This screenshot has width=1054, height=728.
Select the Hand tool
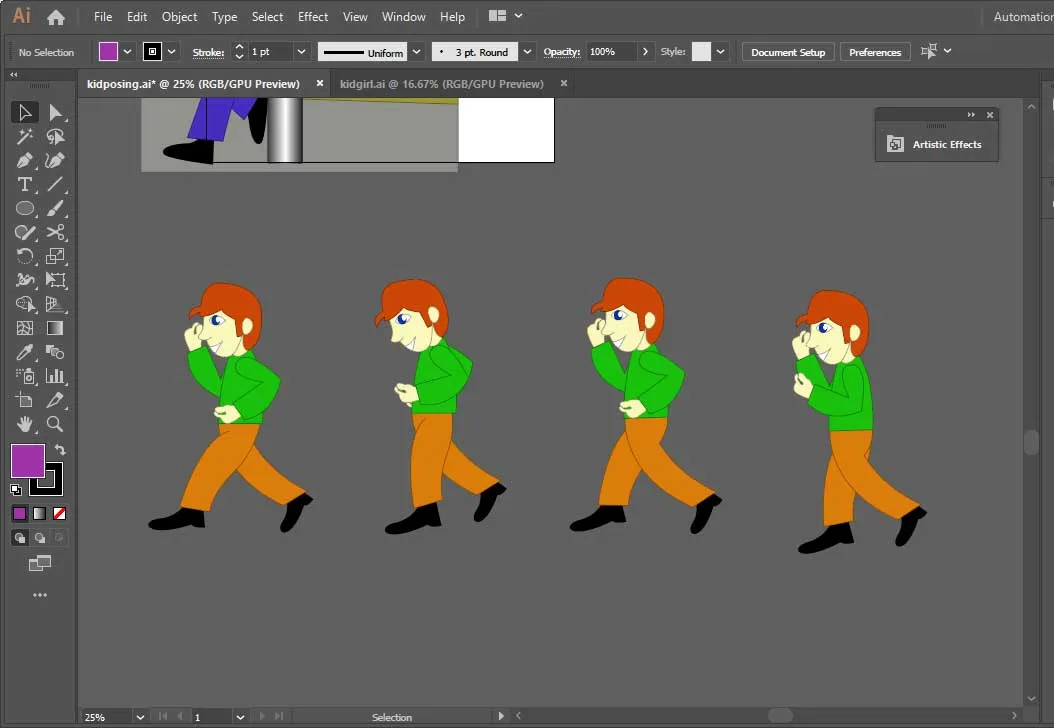point(25,424)
